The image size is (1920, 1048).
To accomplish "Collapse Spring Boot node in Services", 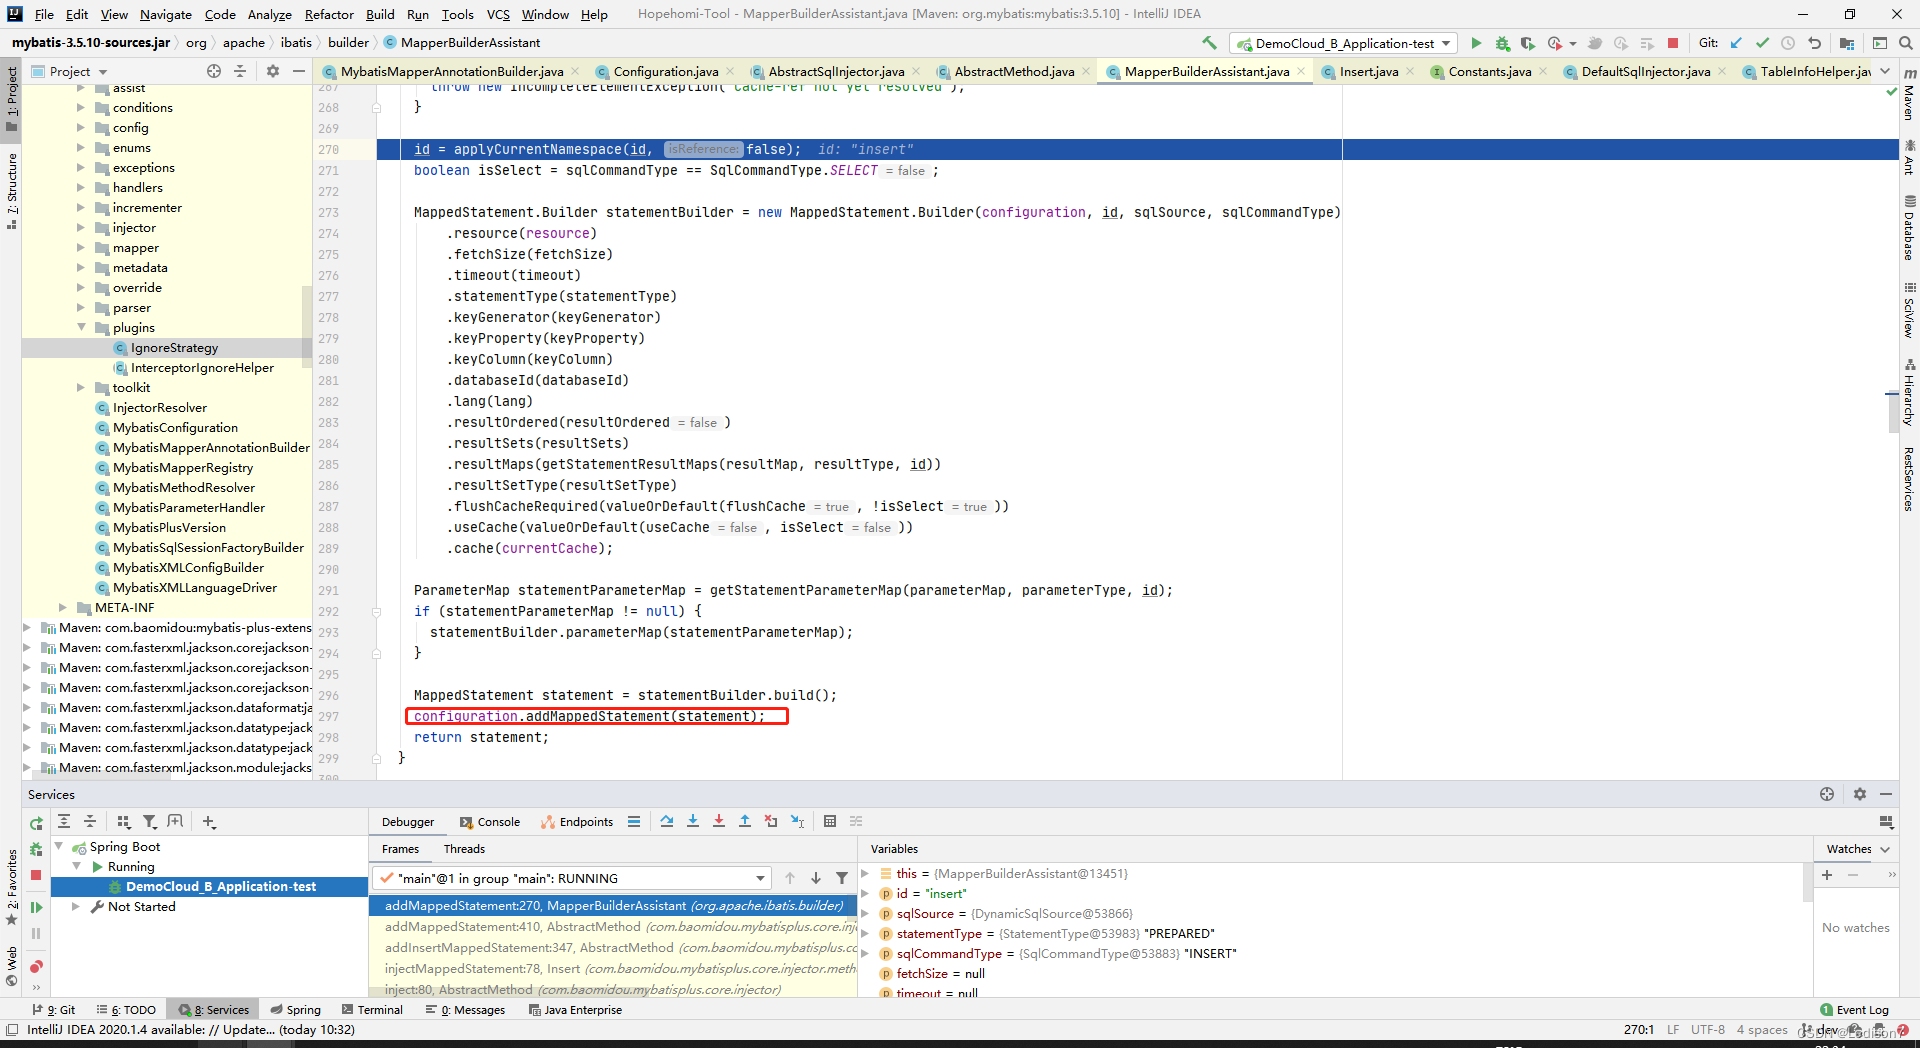I will [59, 847].
